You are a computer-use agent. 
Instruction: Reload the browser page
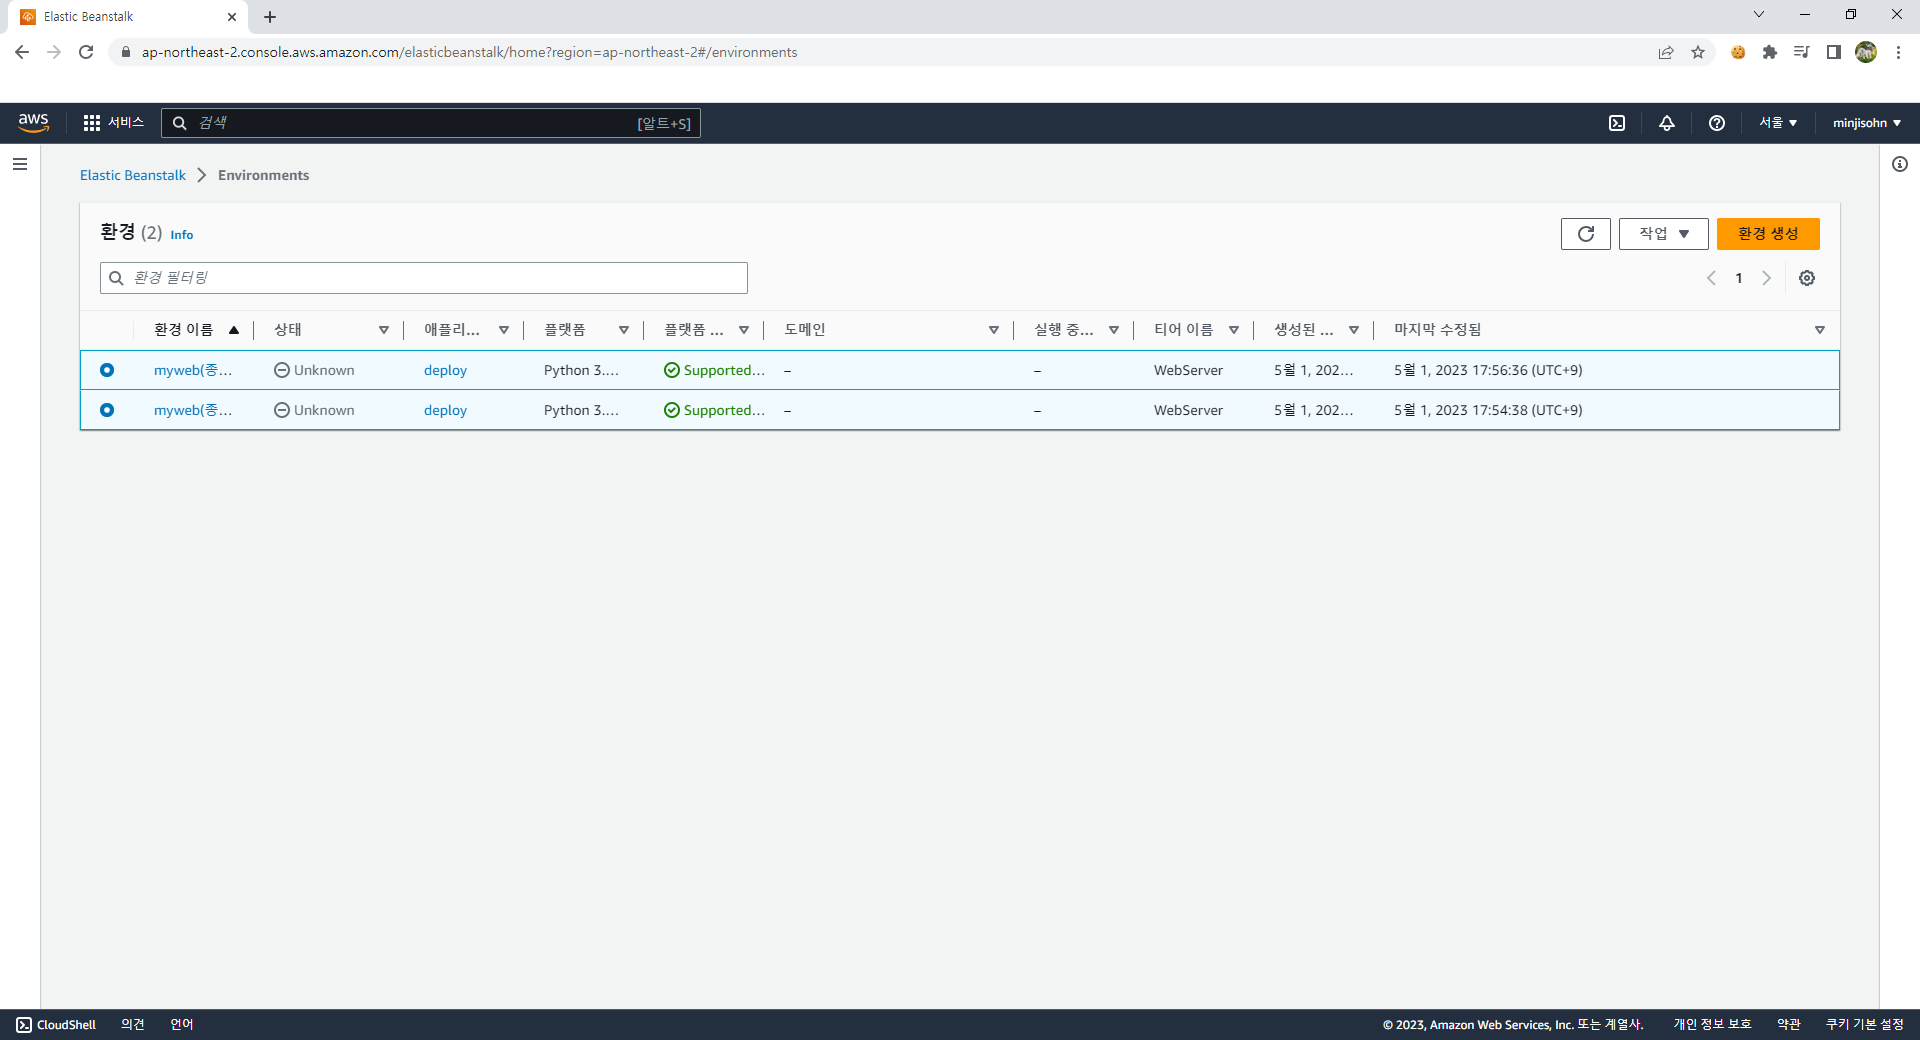click(x=86, y=52)
